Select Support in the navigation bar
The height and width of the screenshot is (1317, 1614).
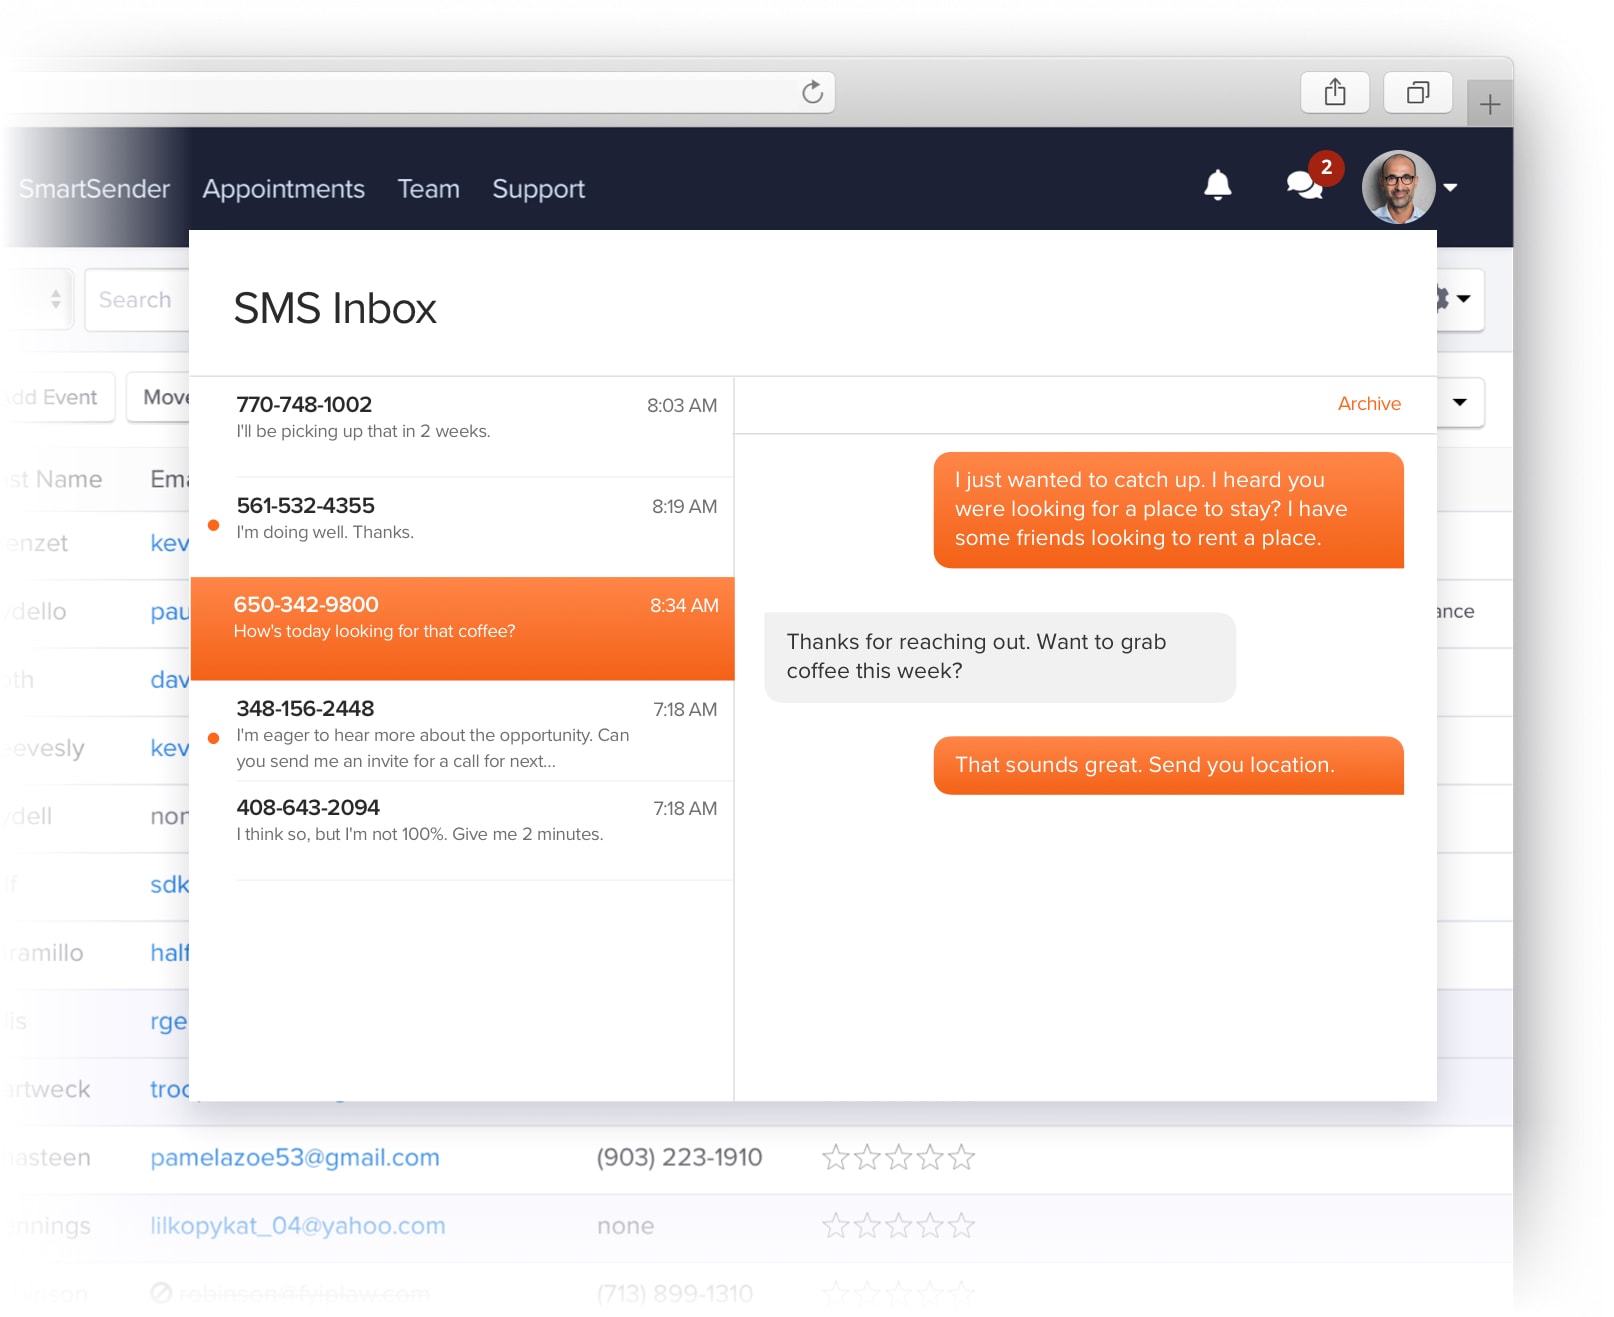(538, 188)
